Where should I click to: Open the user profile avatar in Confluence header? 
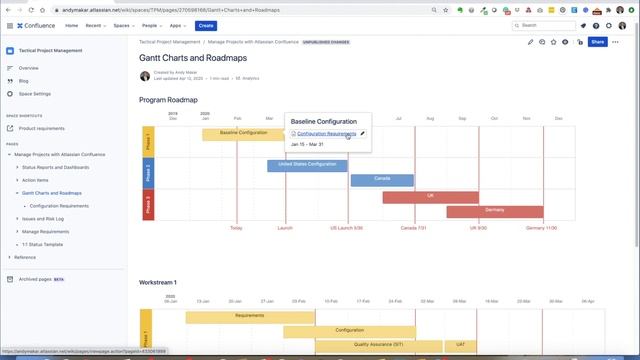tap(622, 26)
